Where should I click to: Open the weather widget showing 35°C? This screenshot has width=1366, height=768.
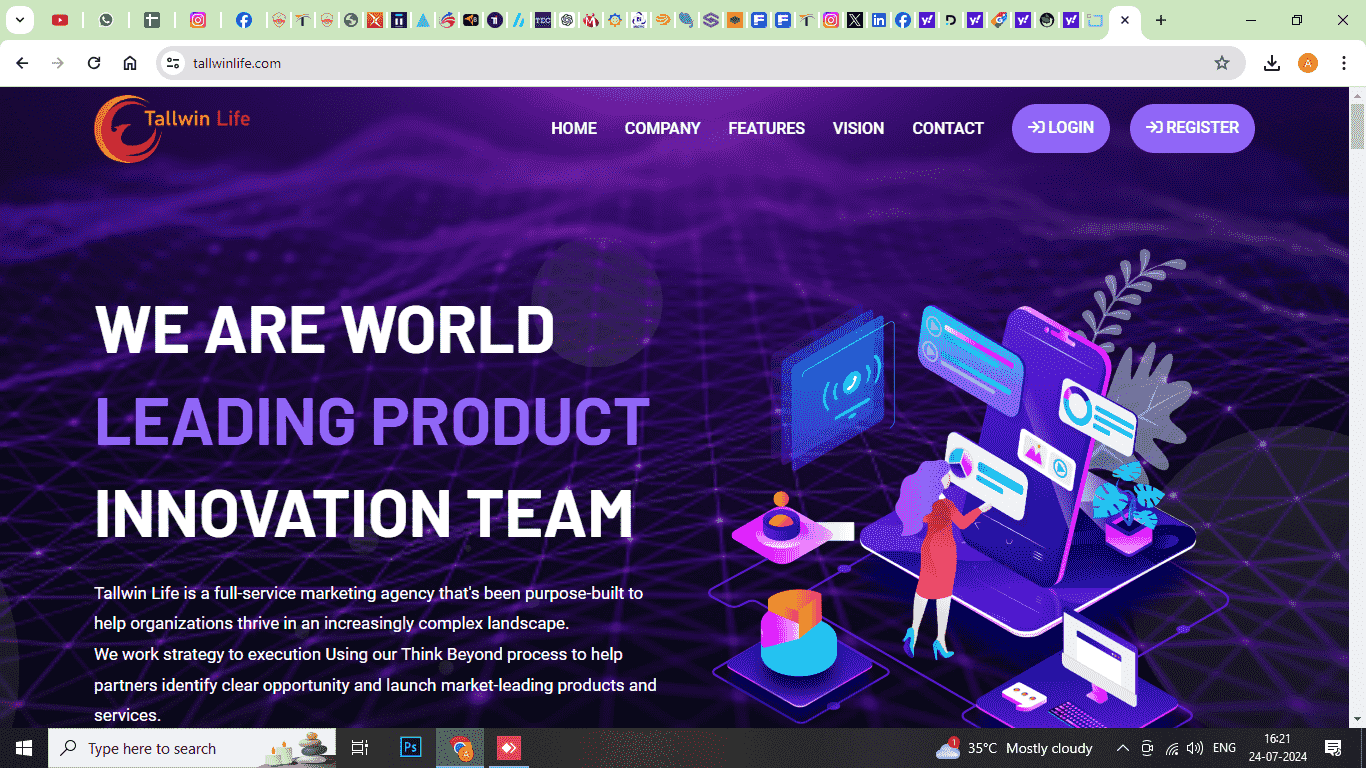1014,748
